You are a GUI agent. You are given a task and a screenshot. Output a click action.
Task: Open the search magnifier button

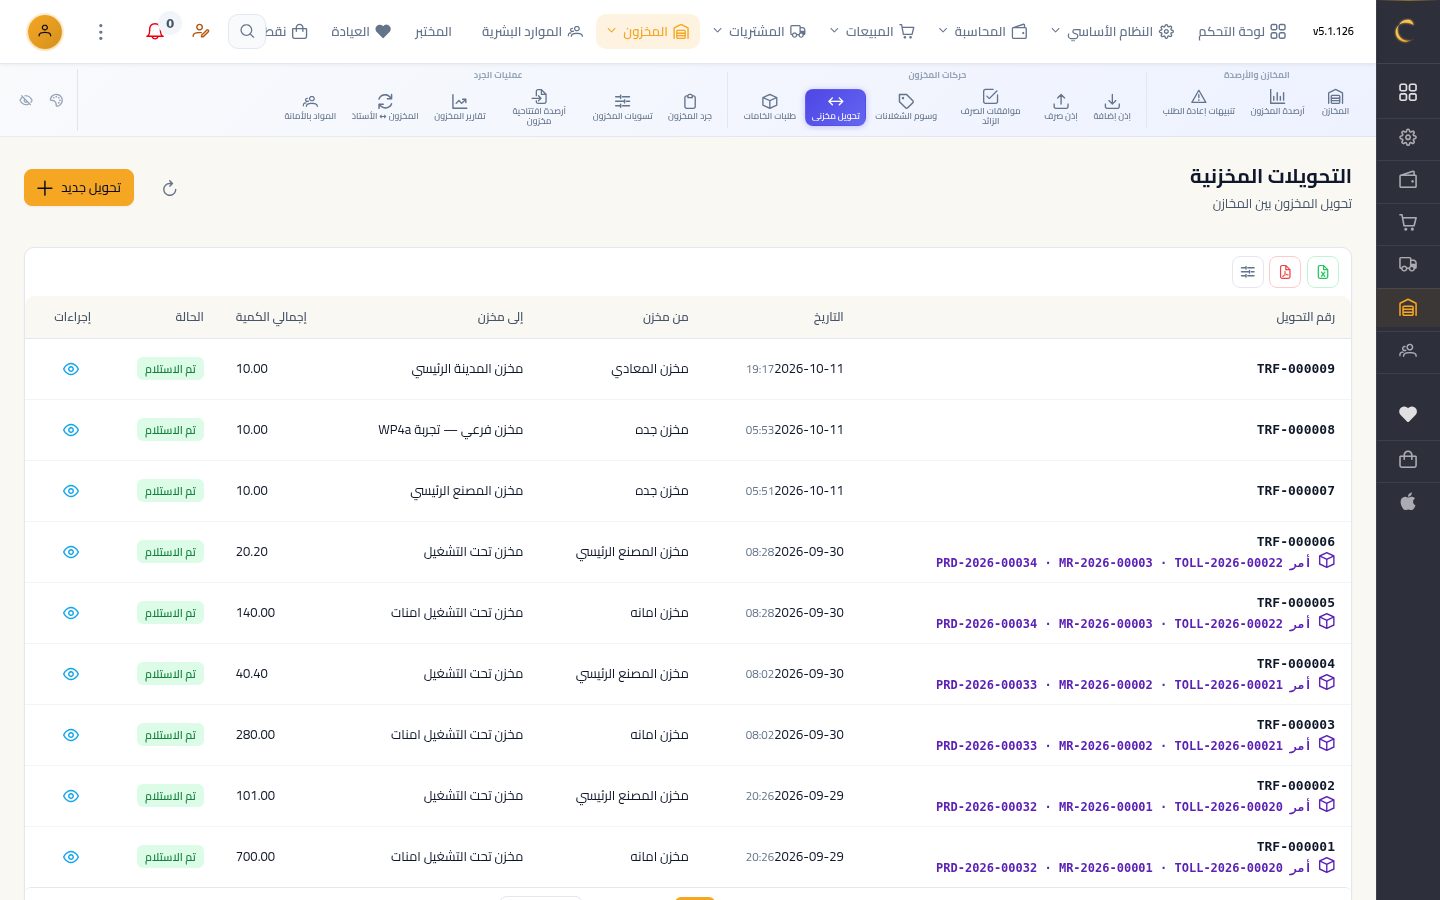click(247, 32)
